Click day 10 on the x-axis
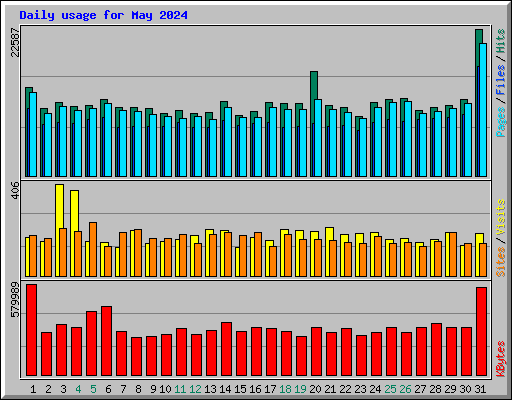 pos(165,389)
